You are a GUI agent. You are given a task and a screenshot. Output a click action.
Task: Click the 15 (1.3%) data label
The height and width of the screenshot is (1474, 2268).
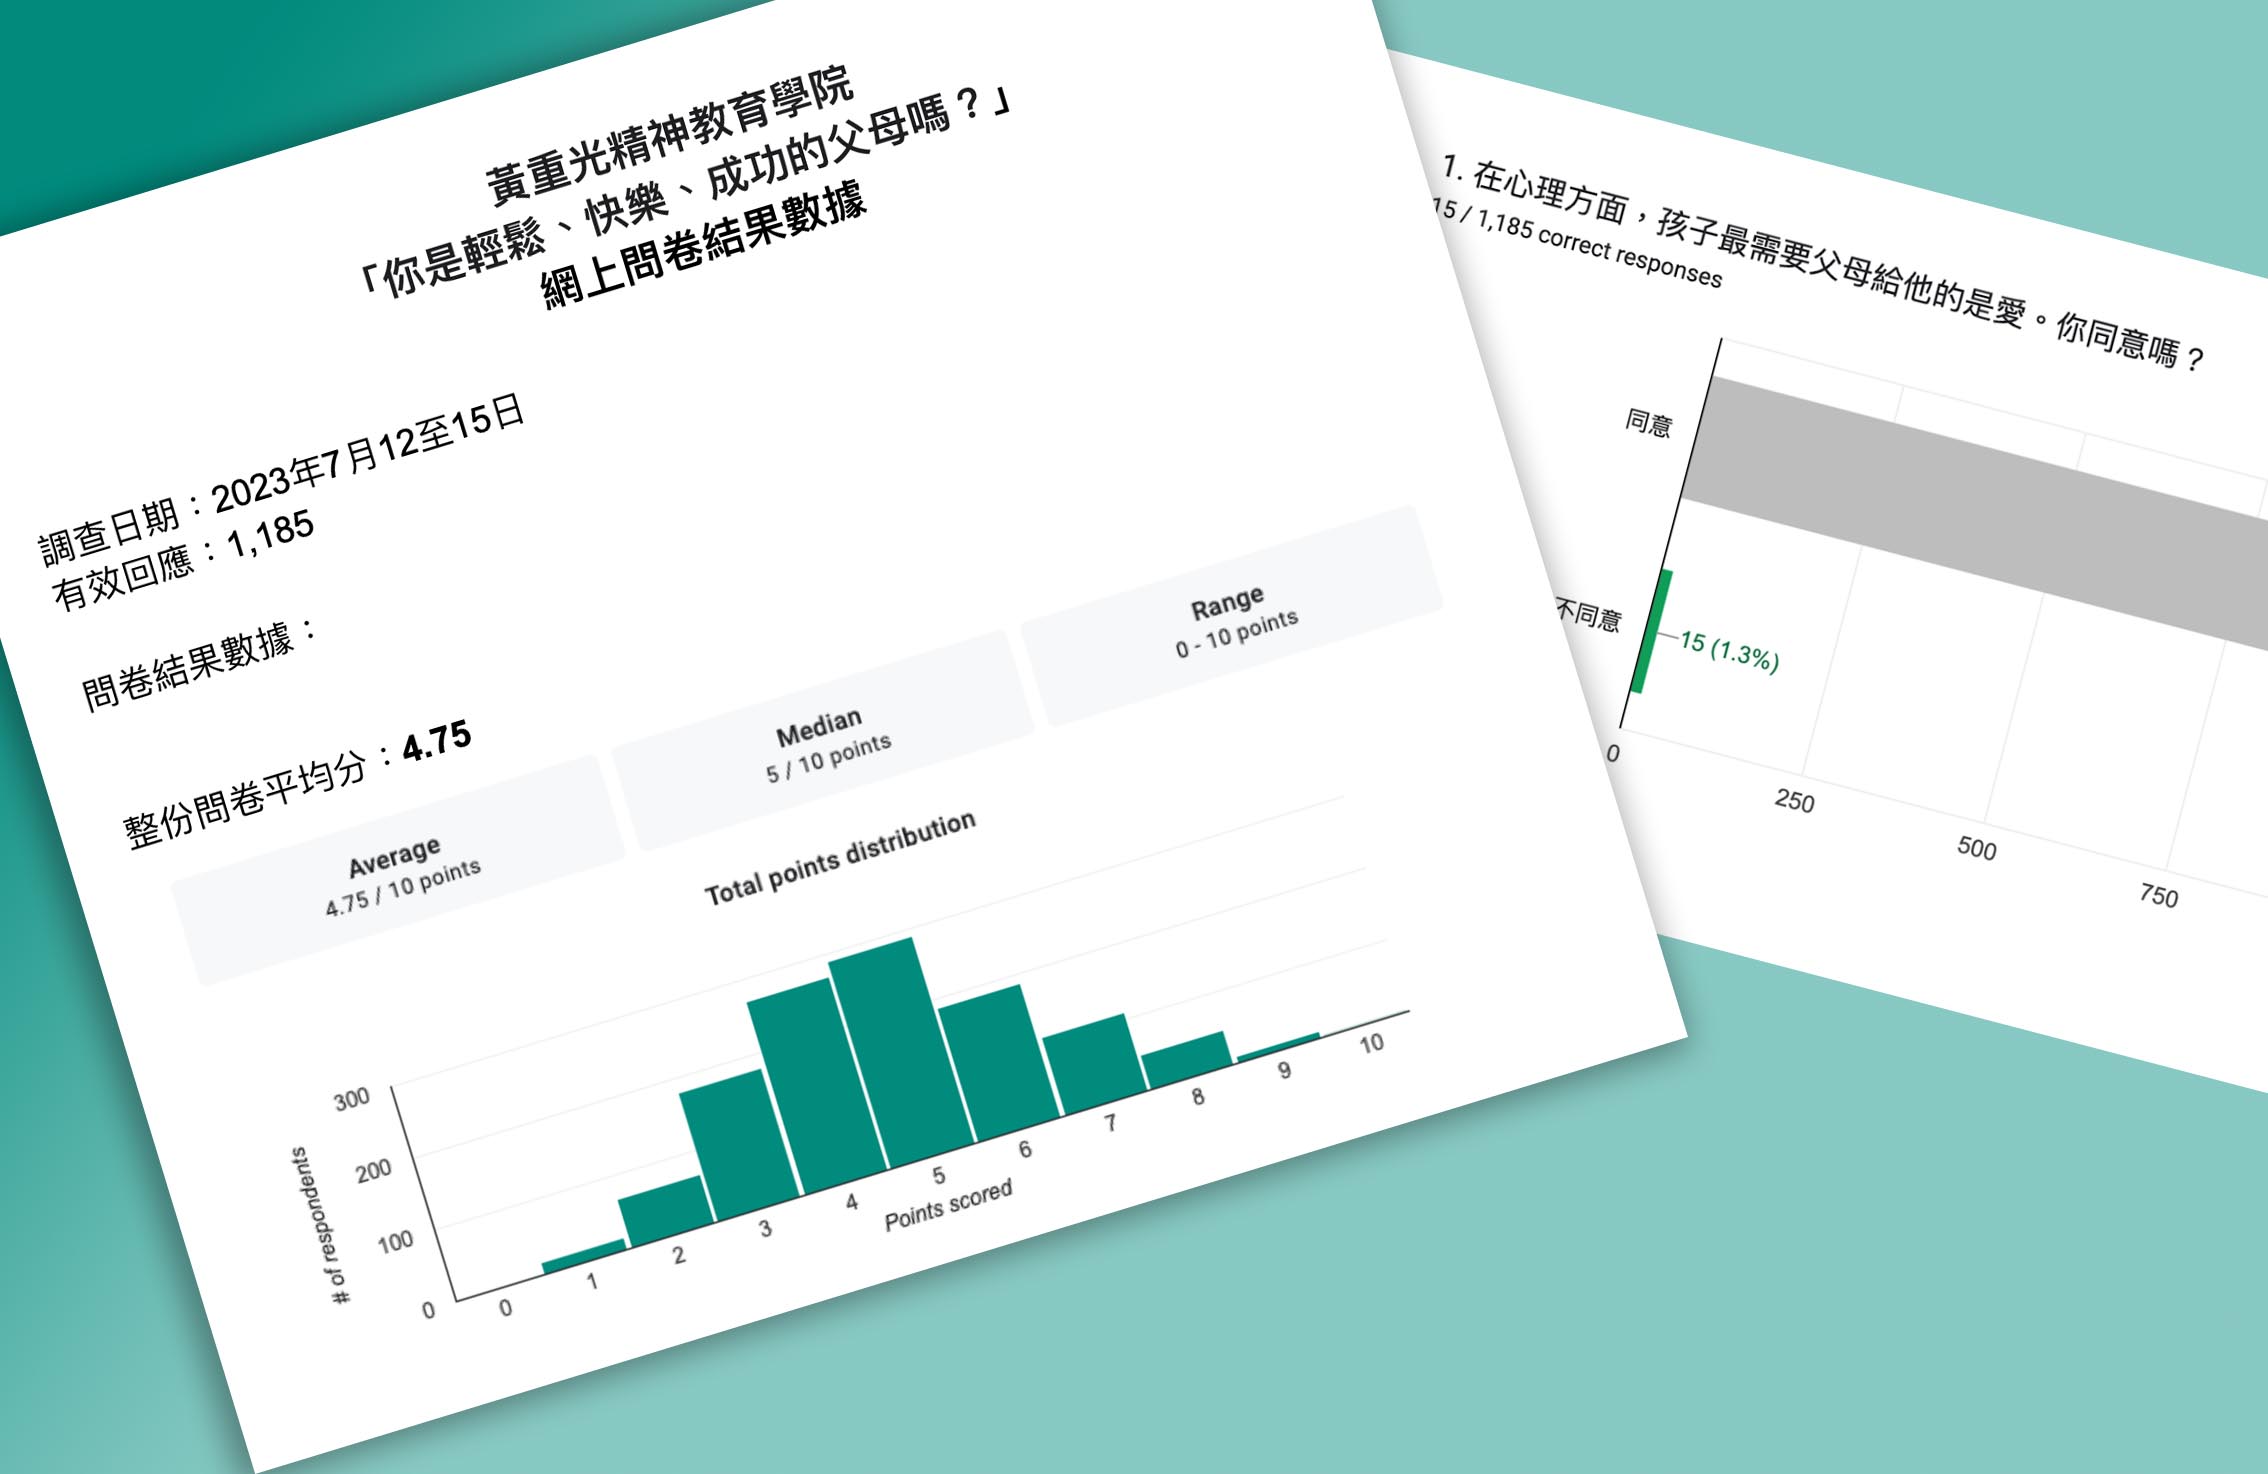pos(1729,651)
